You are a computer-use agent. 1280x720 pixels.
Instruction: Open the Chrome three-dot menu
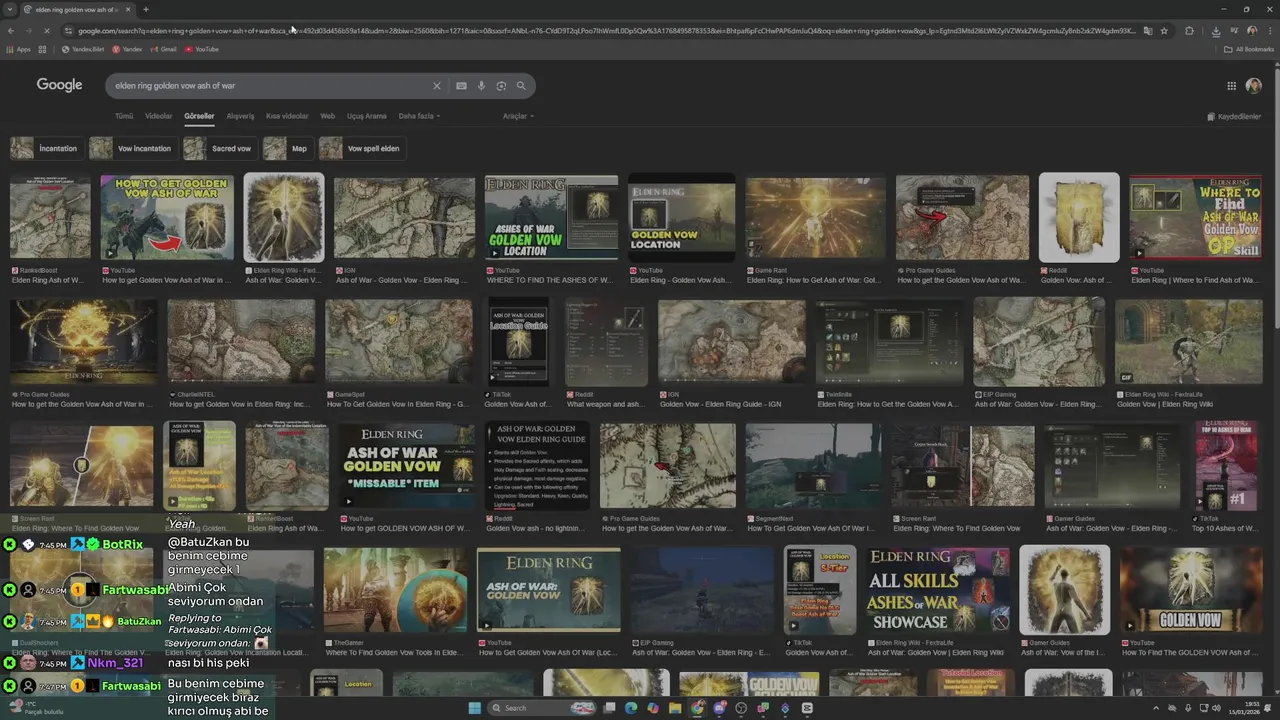click(1270, 31)
